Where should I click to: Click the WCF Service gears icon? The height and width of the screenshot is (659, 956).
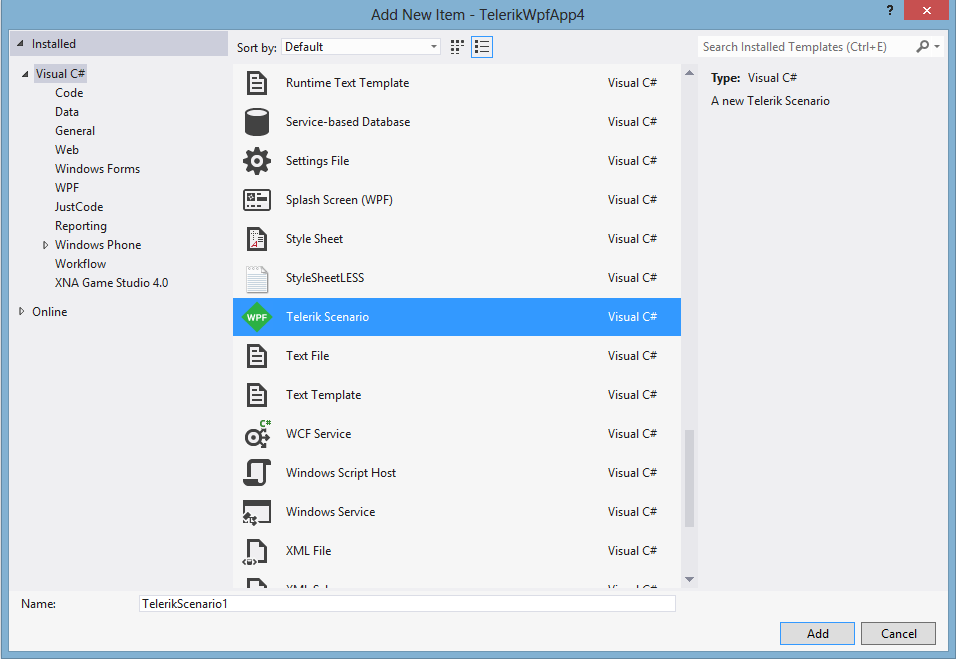click(257, 434)
